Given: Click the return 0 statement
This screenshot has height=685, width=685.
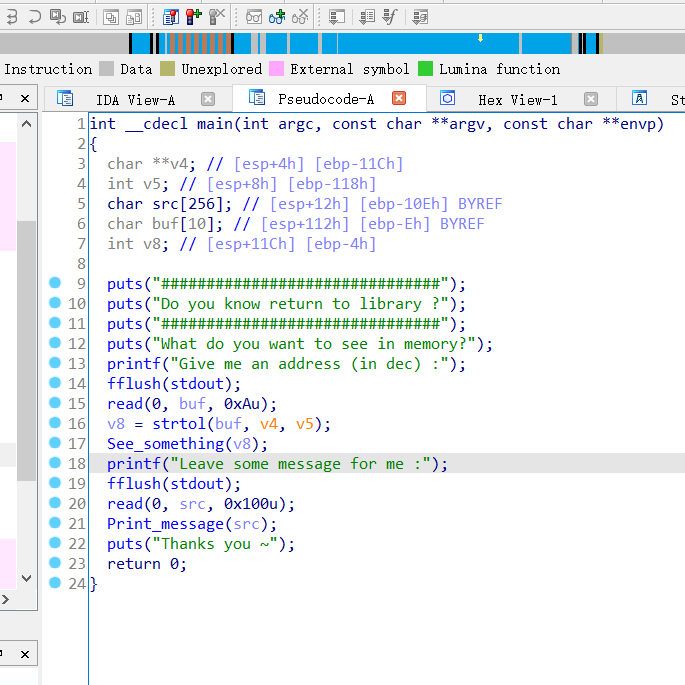Looking at the screenshot, I should (x=147, y=564).
